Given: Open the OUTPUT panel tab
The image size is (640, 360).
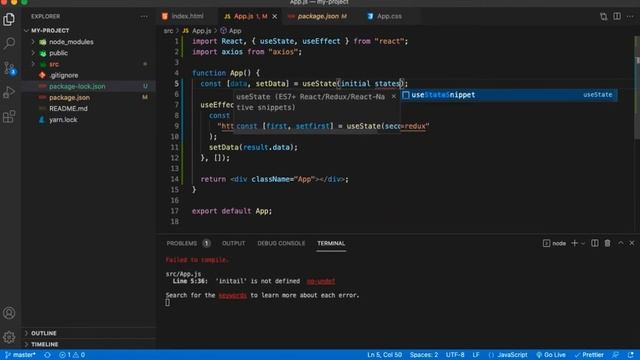Looking at the screenshot, I should coord(233,243).
